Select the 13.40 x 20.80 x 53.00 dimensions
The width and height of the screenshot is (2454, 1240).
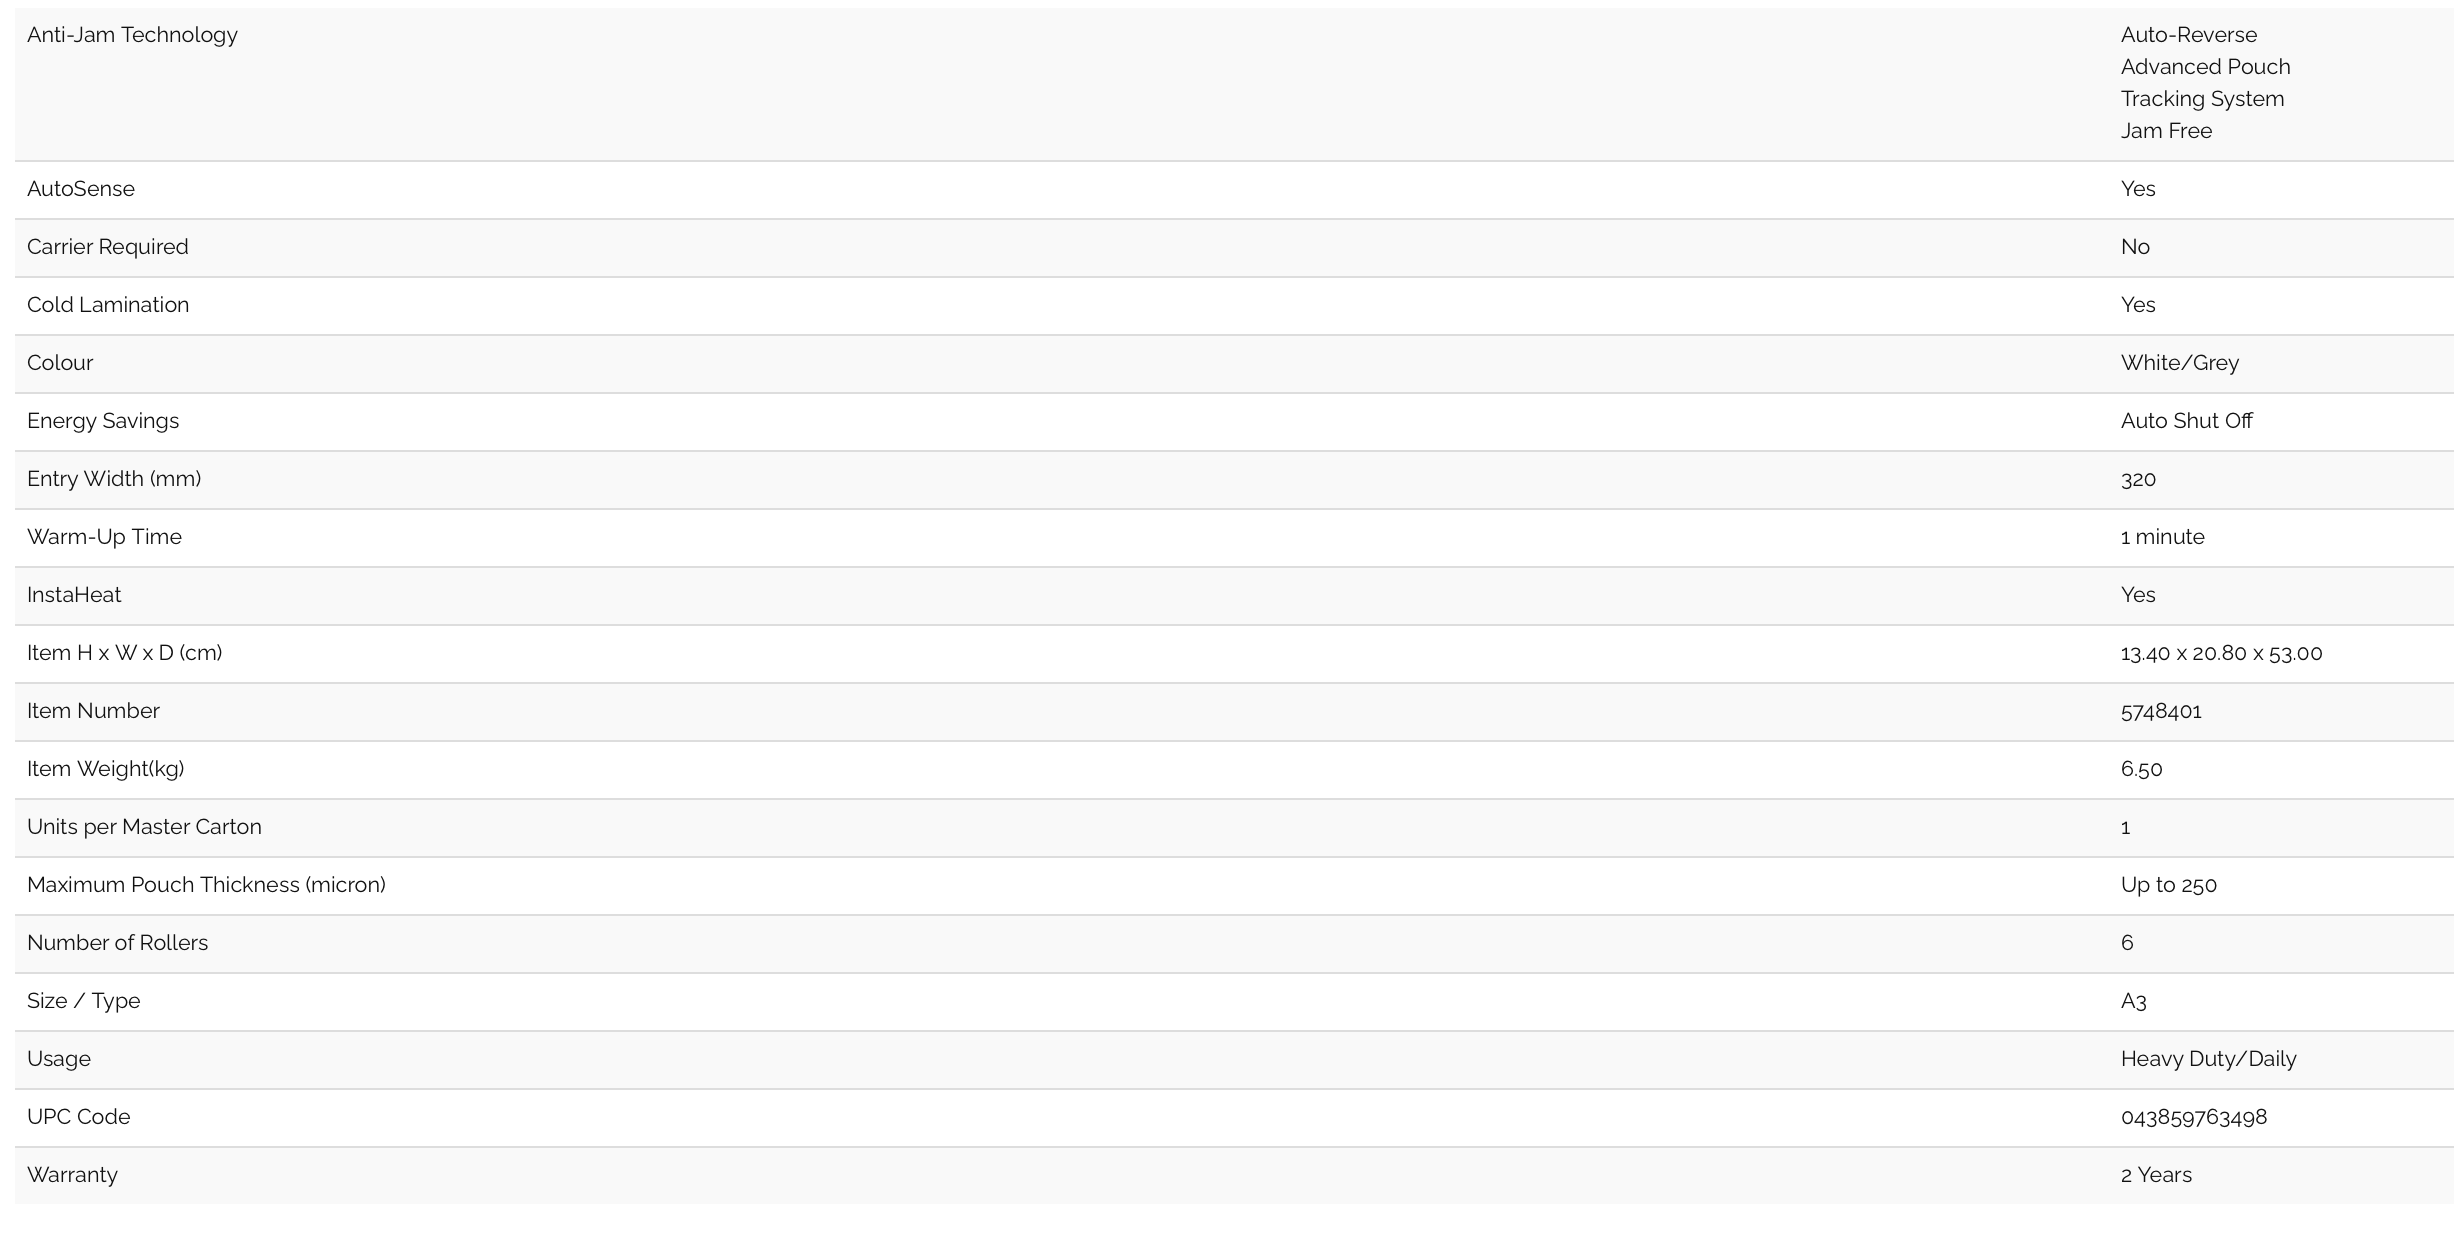coord(2221,653)
